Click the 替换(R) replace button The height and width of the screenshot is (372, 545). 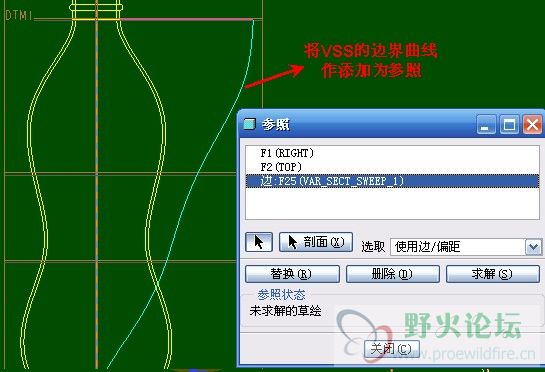click(x=292, y=274)
